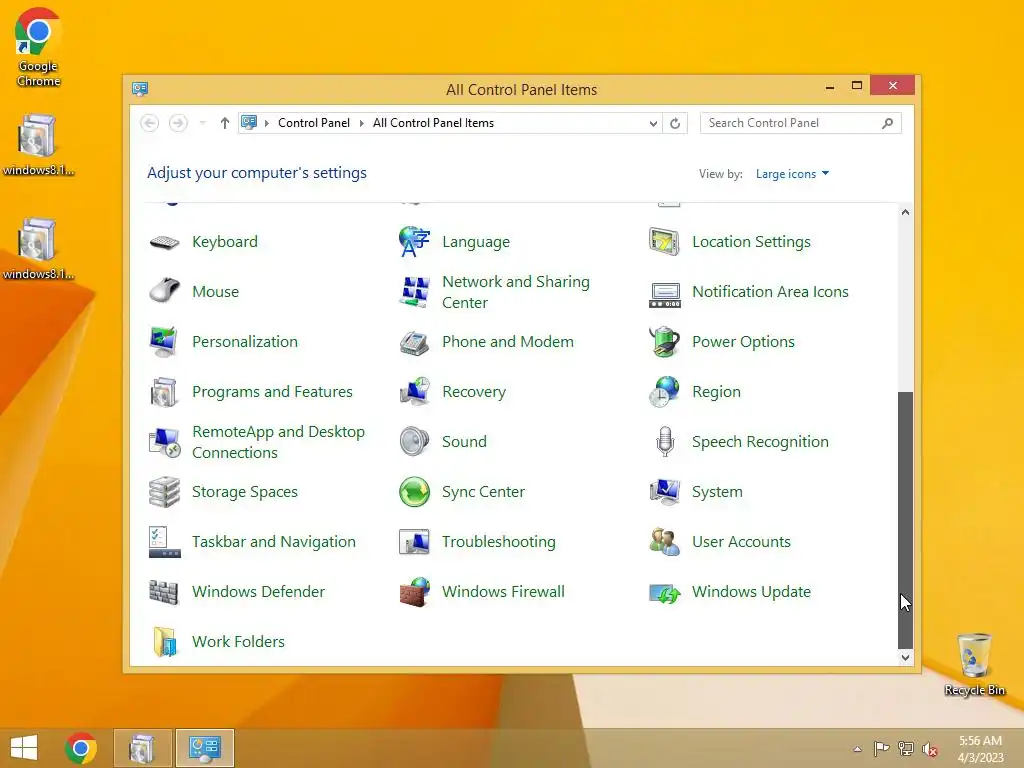Click the scrollbar up arrow
The height and width of the screenshot is (768, 1024).
tap(905, 212)
